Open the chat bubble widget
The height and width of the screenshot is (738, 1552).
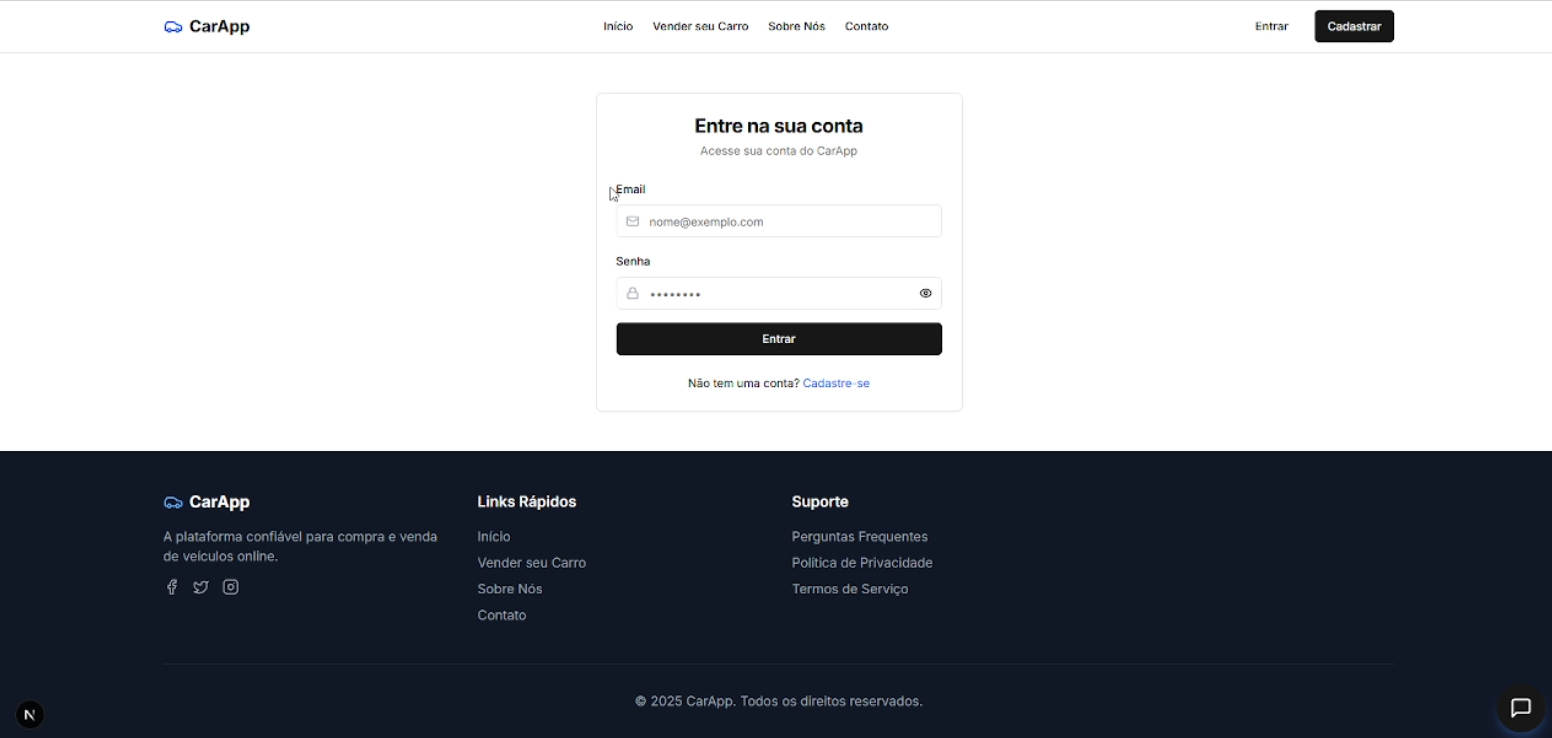pos(1520,708)
